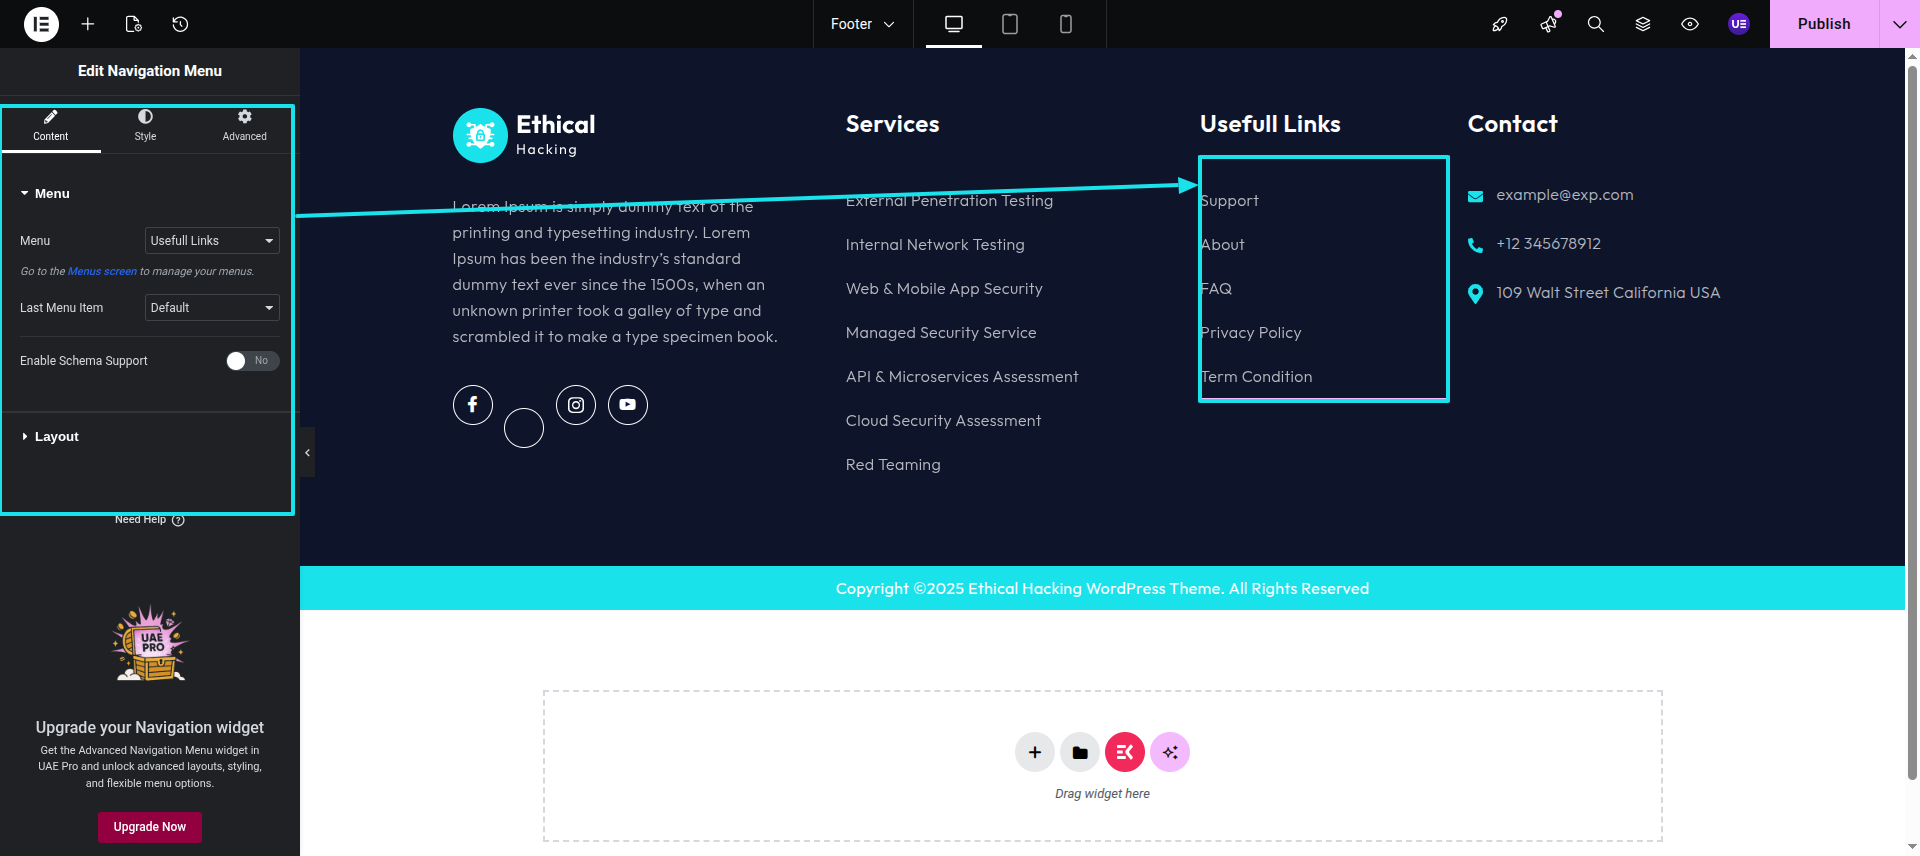The image size is (1920, 856).
Task: Click the Publish button
Action: [x=1823, y=24]
